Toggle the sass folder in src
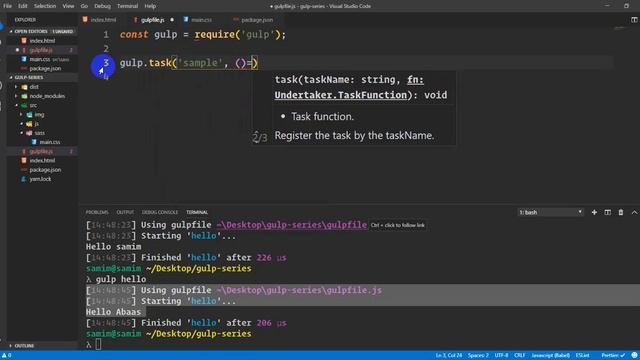The height and width of the screenshot is (360, 640). point(41,133)
